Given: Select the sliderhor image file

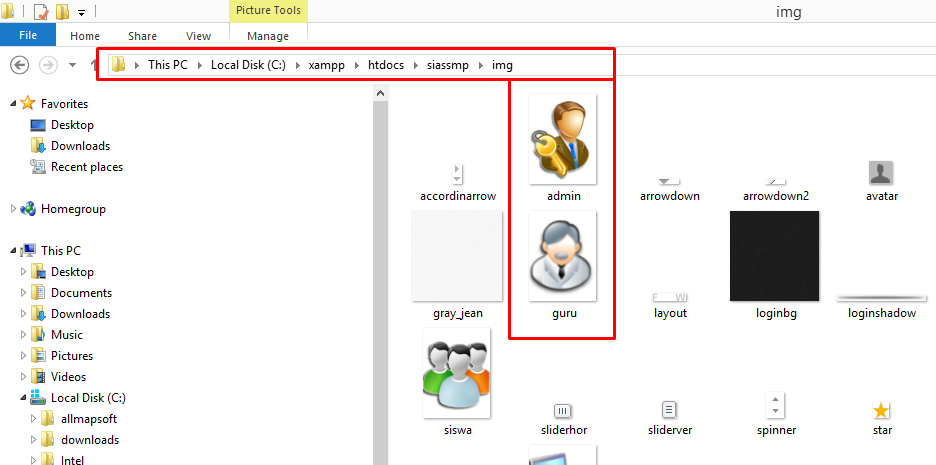Looking at the screenshot, I should pyautogui.click(x=564, y=419).
